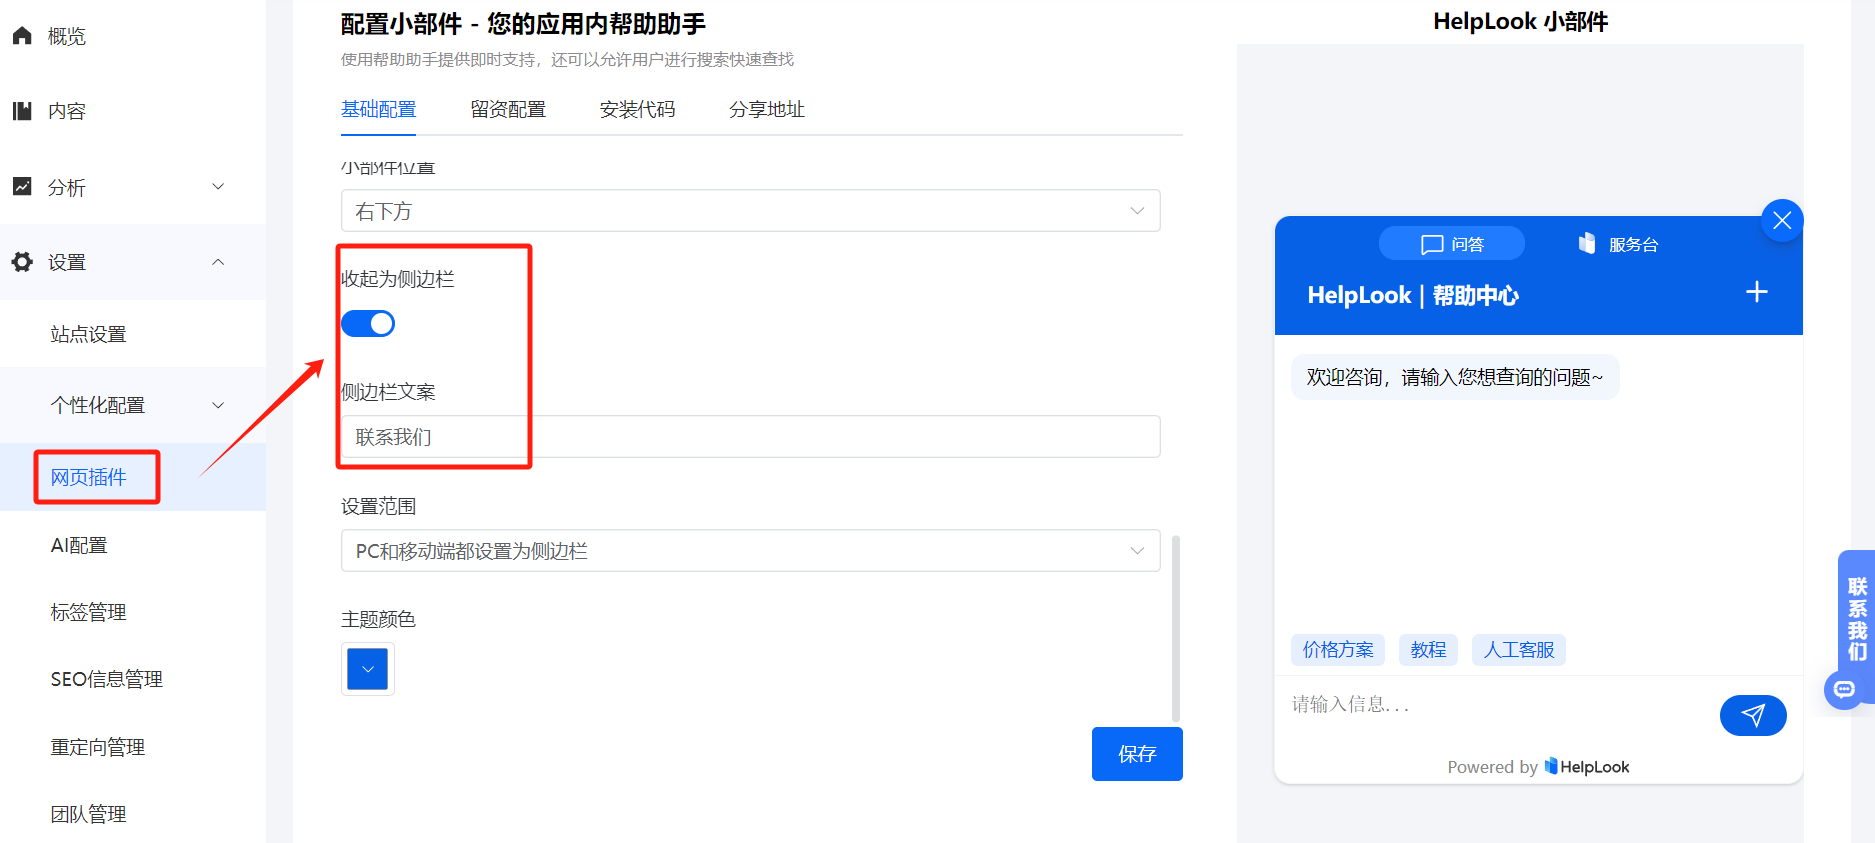
Task: Click the 设置 gear icon in sidebar
Action: click(x=22, y=262)
